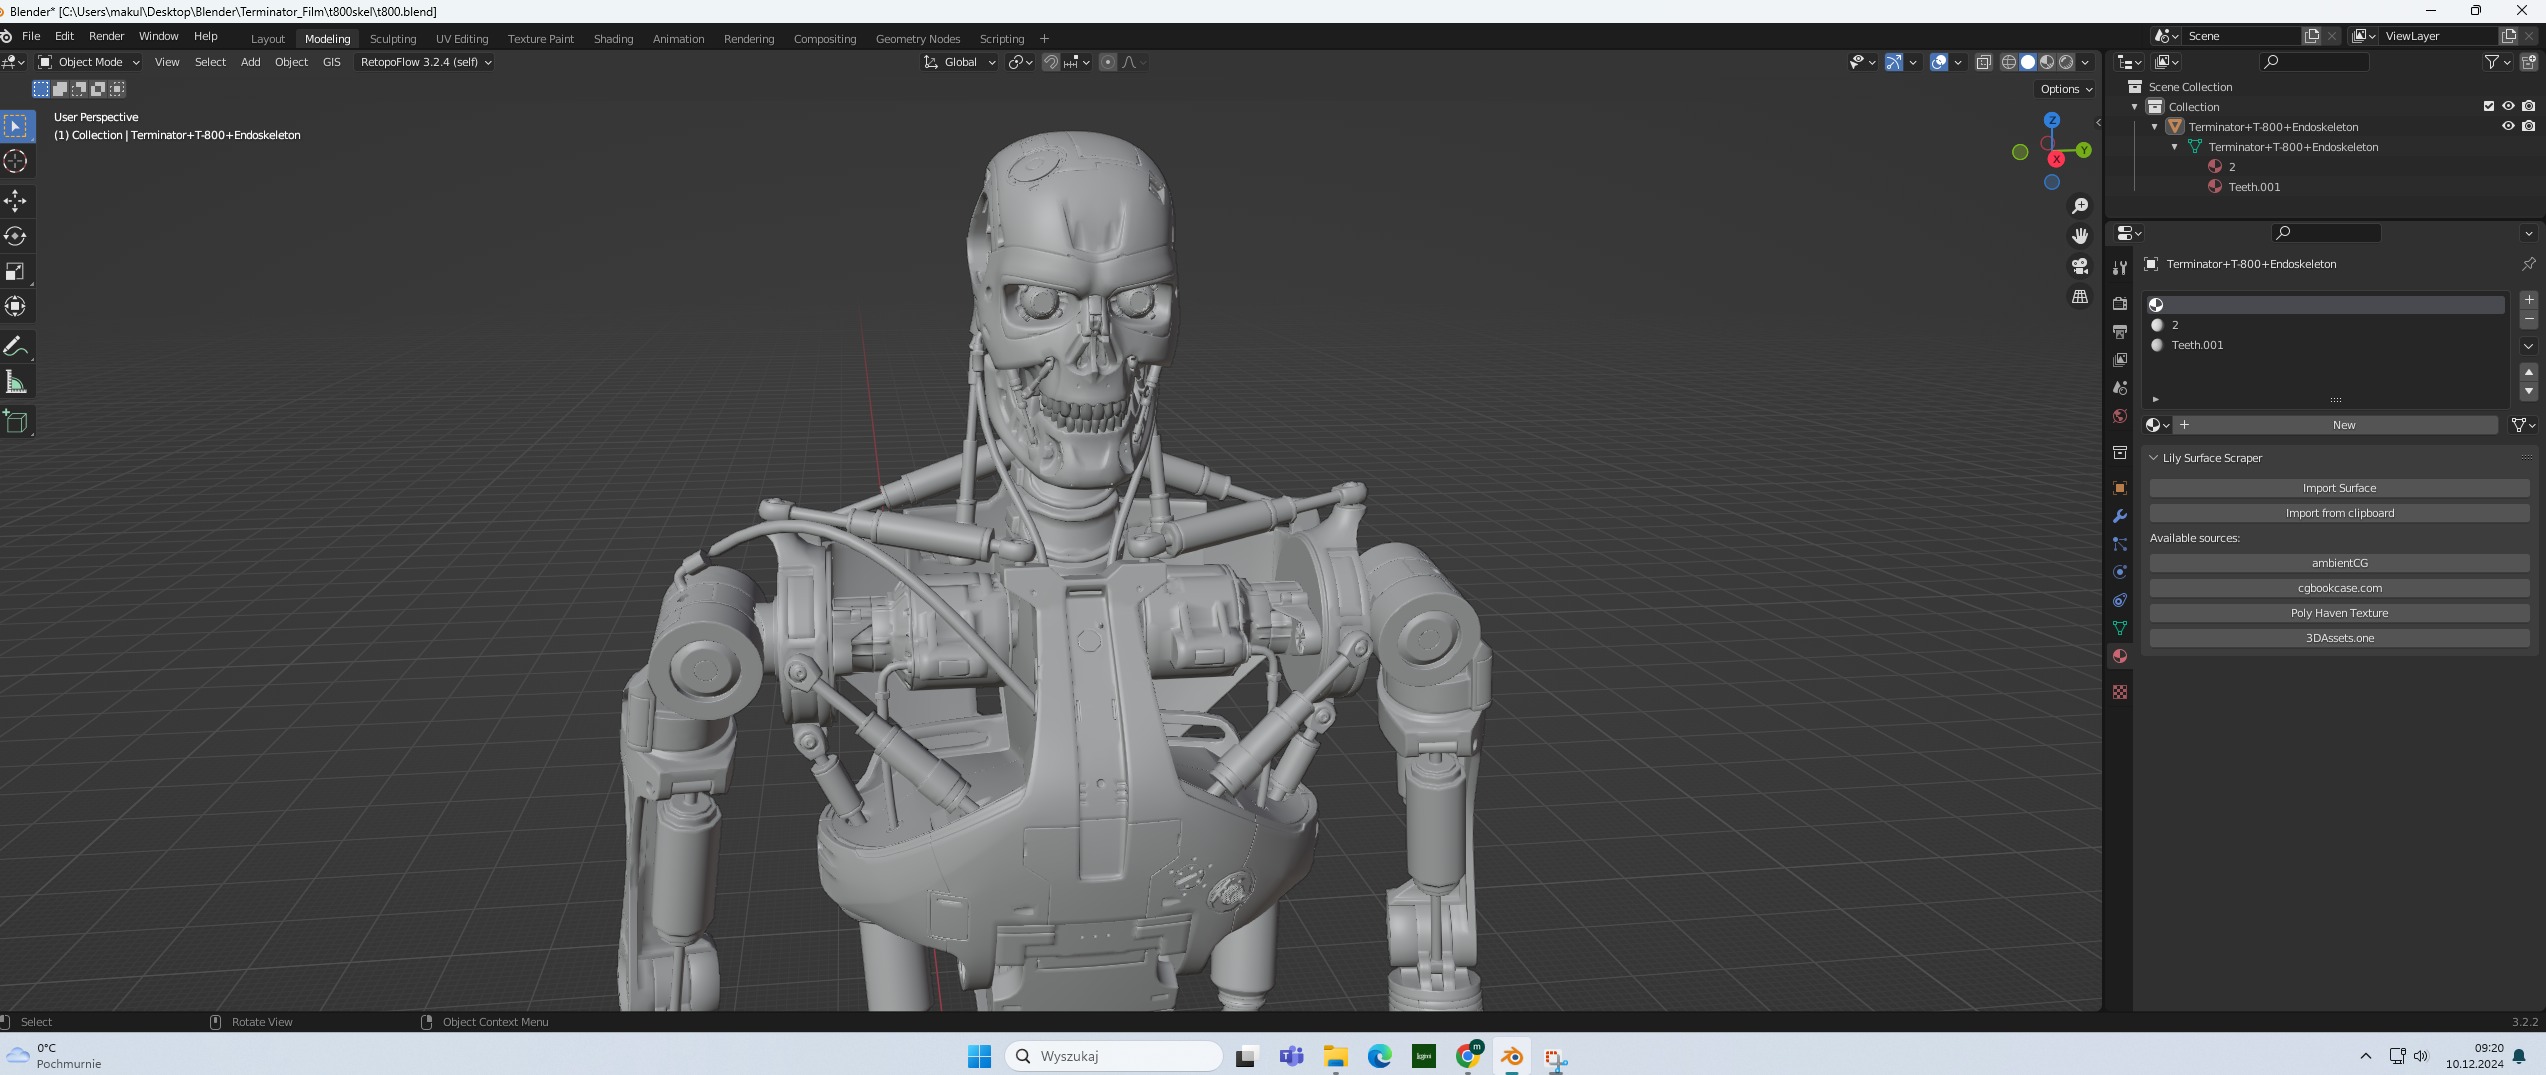Uncheck the Collection exclude checkbox
Viewport: 2546px width, 1075px height.
pos(2489,106)
